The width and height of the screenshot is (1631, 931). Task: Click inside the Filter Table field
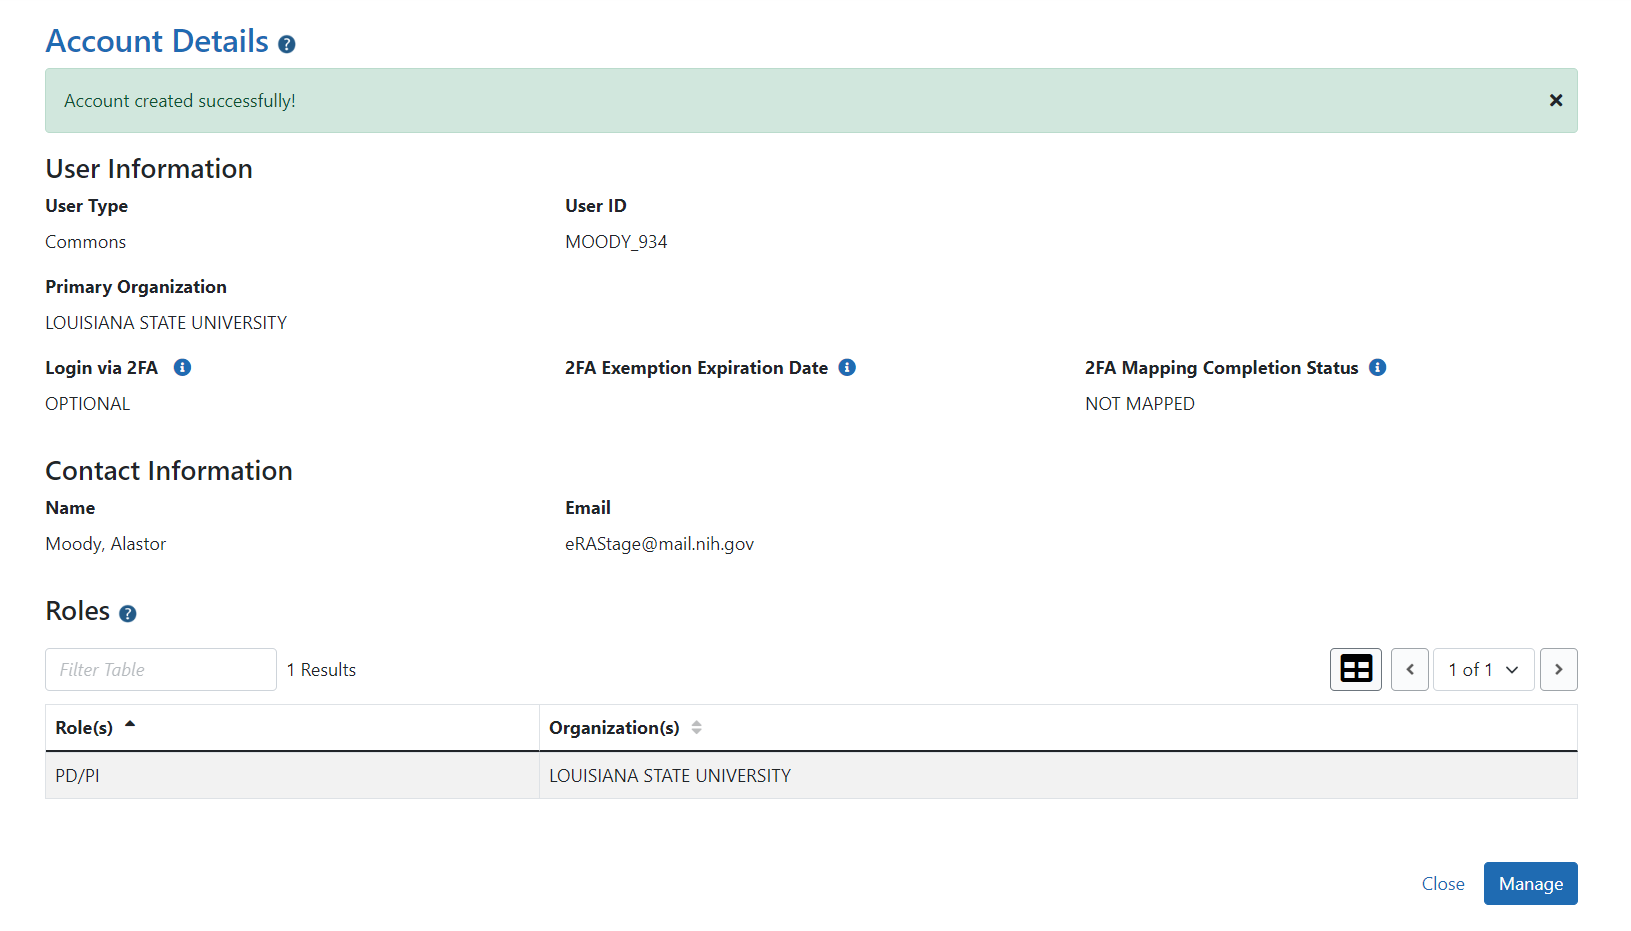click(161, 670)
